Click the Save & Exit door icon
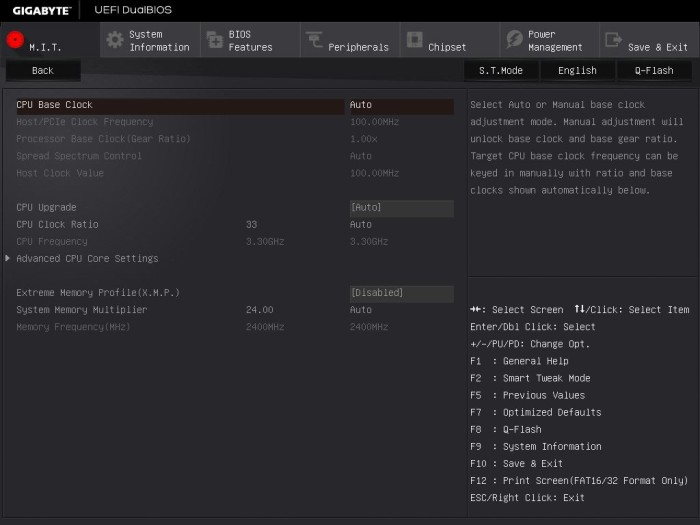 (x=613, y=39)
